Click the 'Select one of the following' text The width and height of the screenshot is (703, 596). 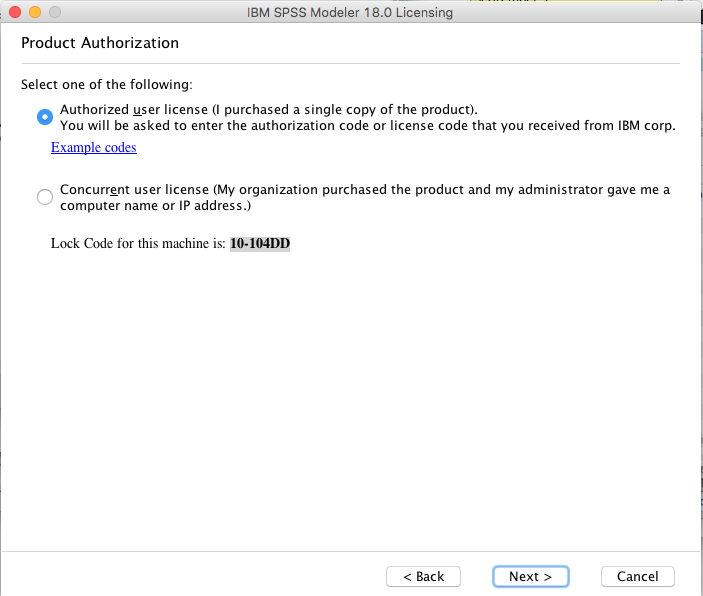[x=107, y=84]
